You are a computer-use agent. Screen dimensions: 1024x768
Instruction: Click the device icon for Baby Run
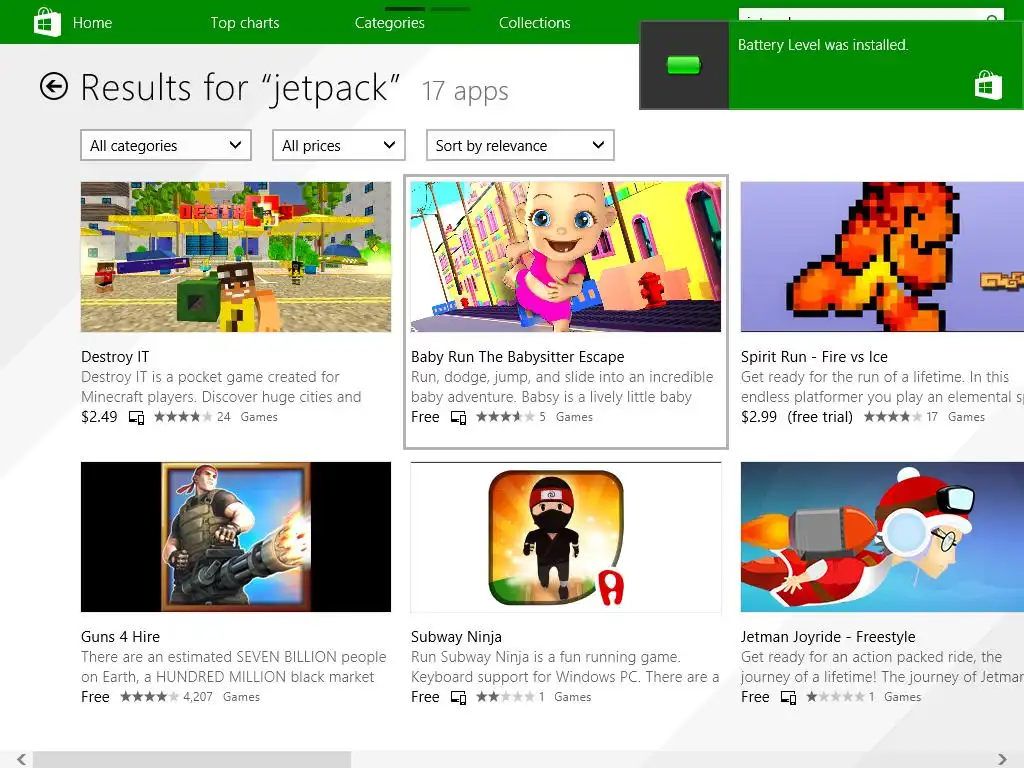point(458,417)
